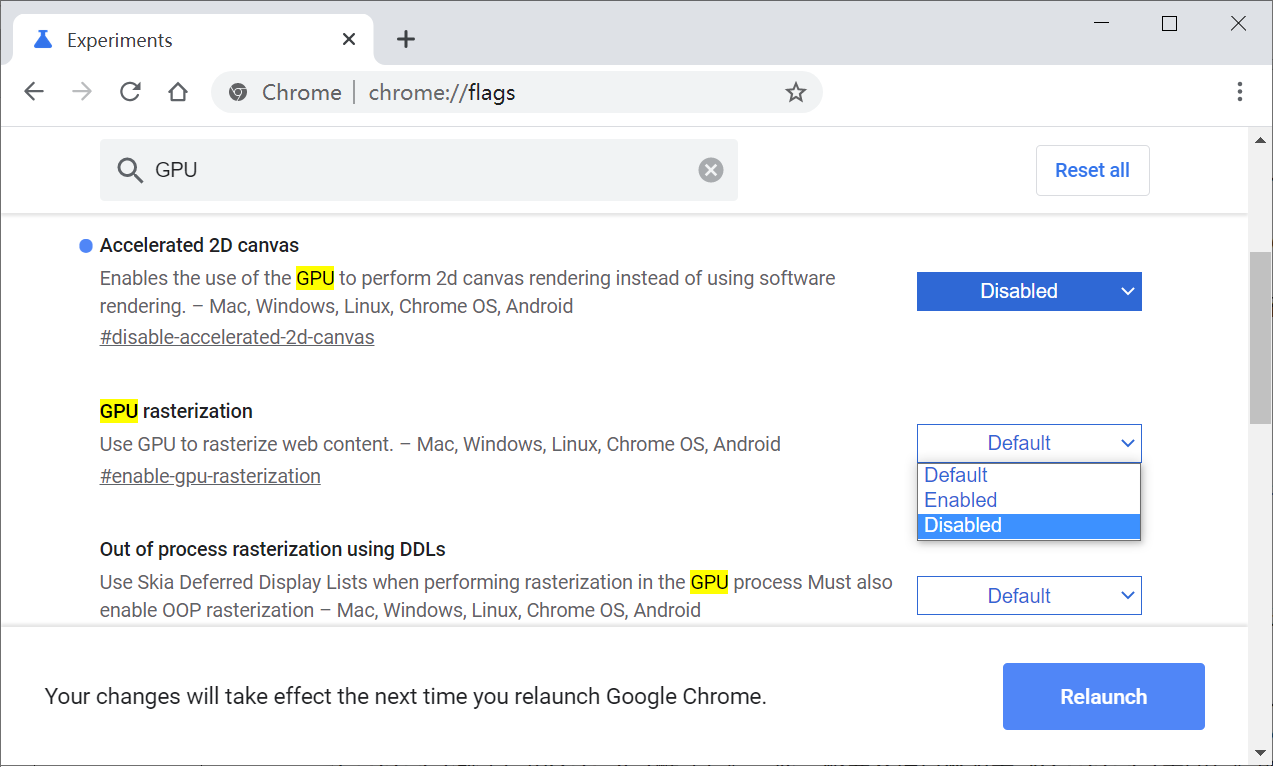
Task: Click the Accelerated 2D canvas heading
Action: pos(199,245)
